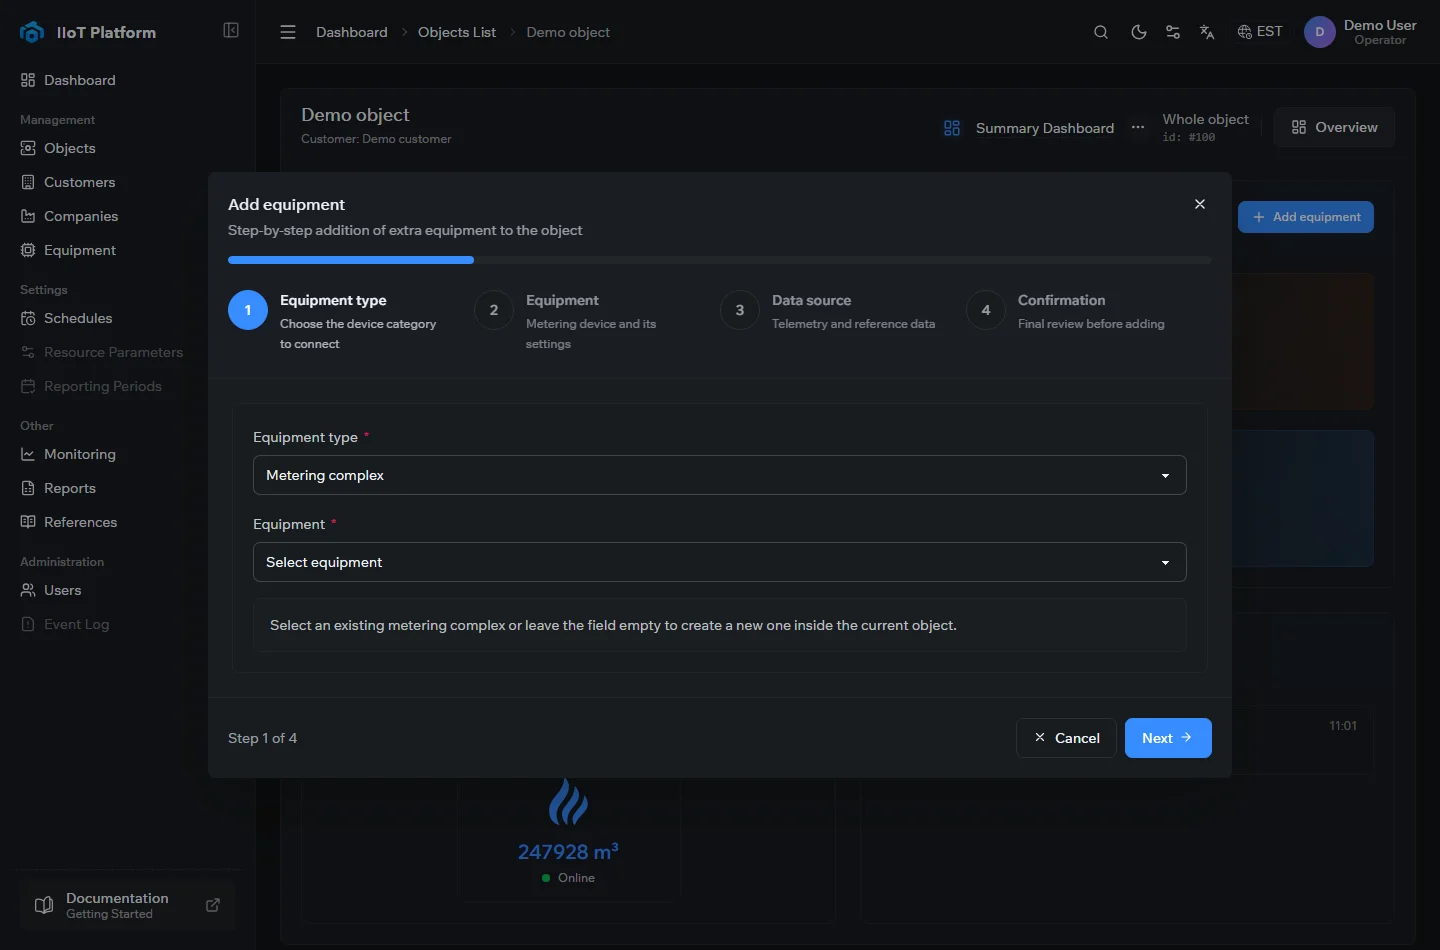Open Summary Dashboard selector

(x=1044, y=128)
